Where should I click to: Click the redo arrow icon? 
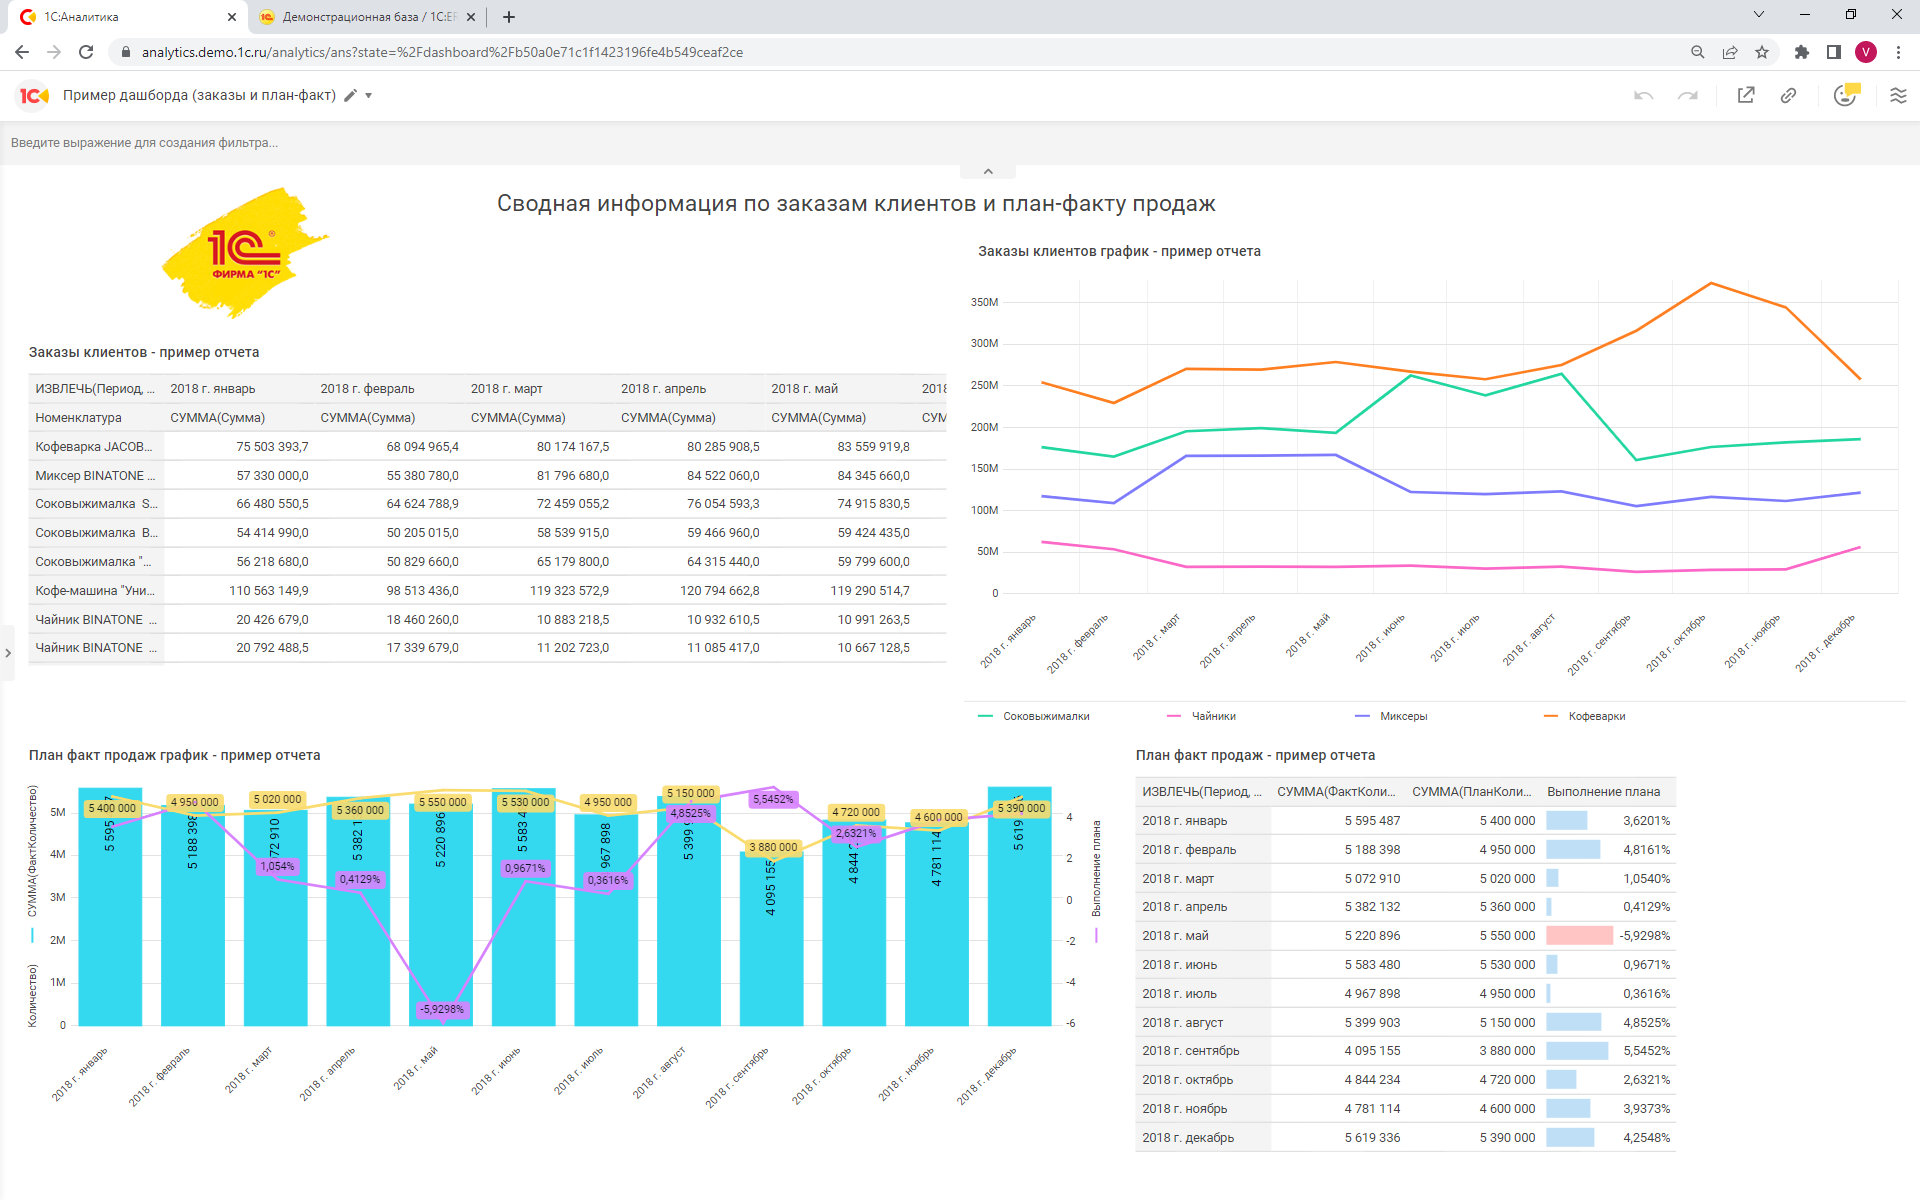1688,95
